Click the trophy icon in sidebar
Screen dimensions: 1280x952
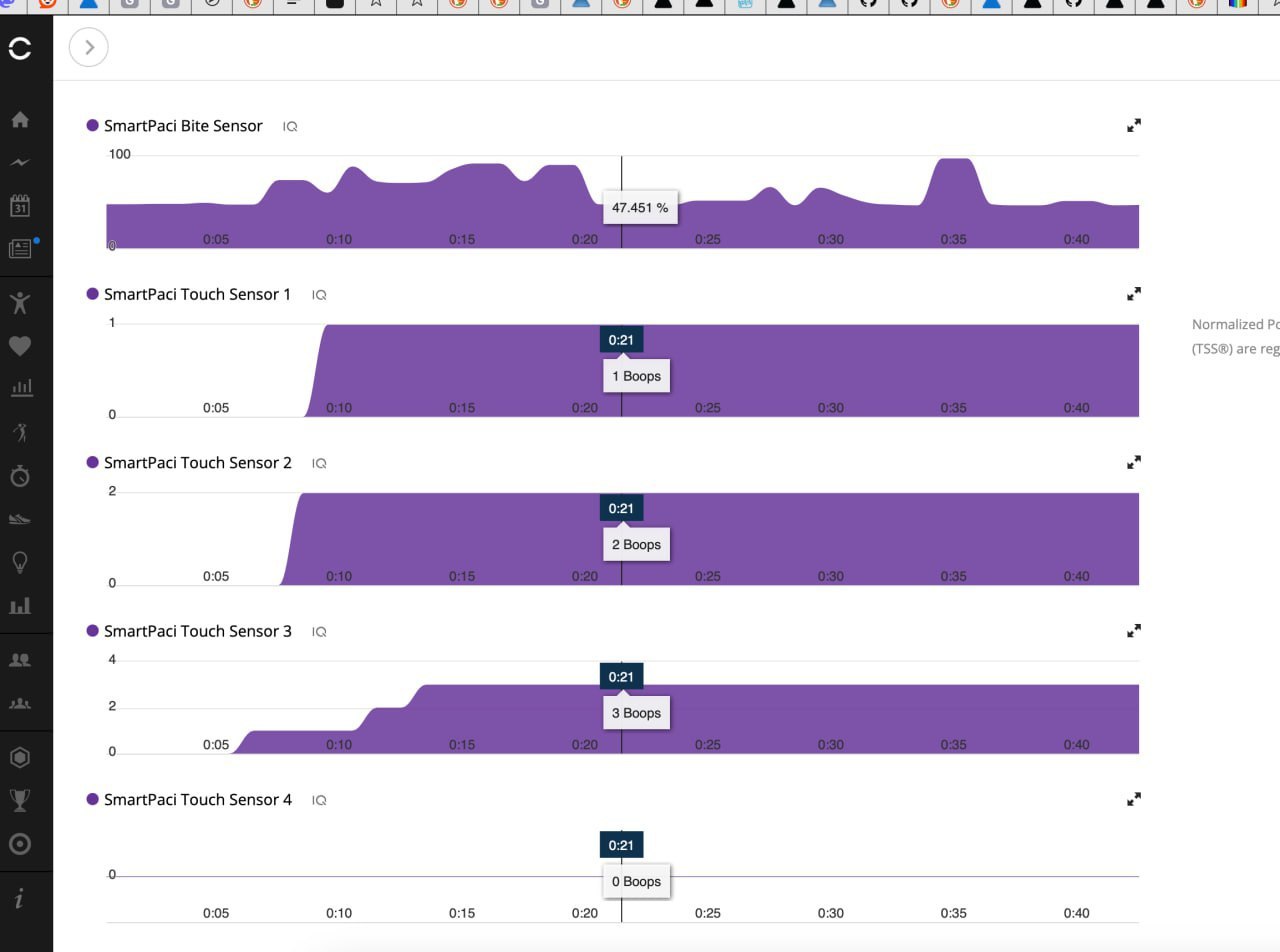(20, 800)
